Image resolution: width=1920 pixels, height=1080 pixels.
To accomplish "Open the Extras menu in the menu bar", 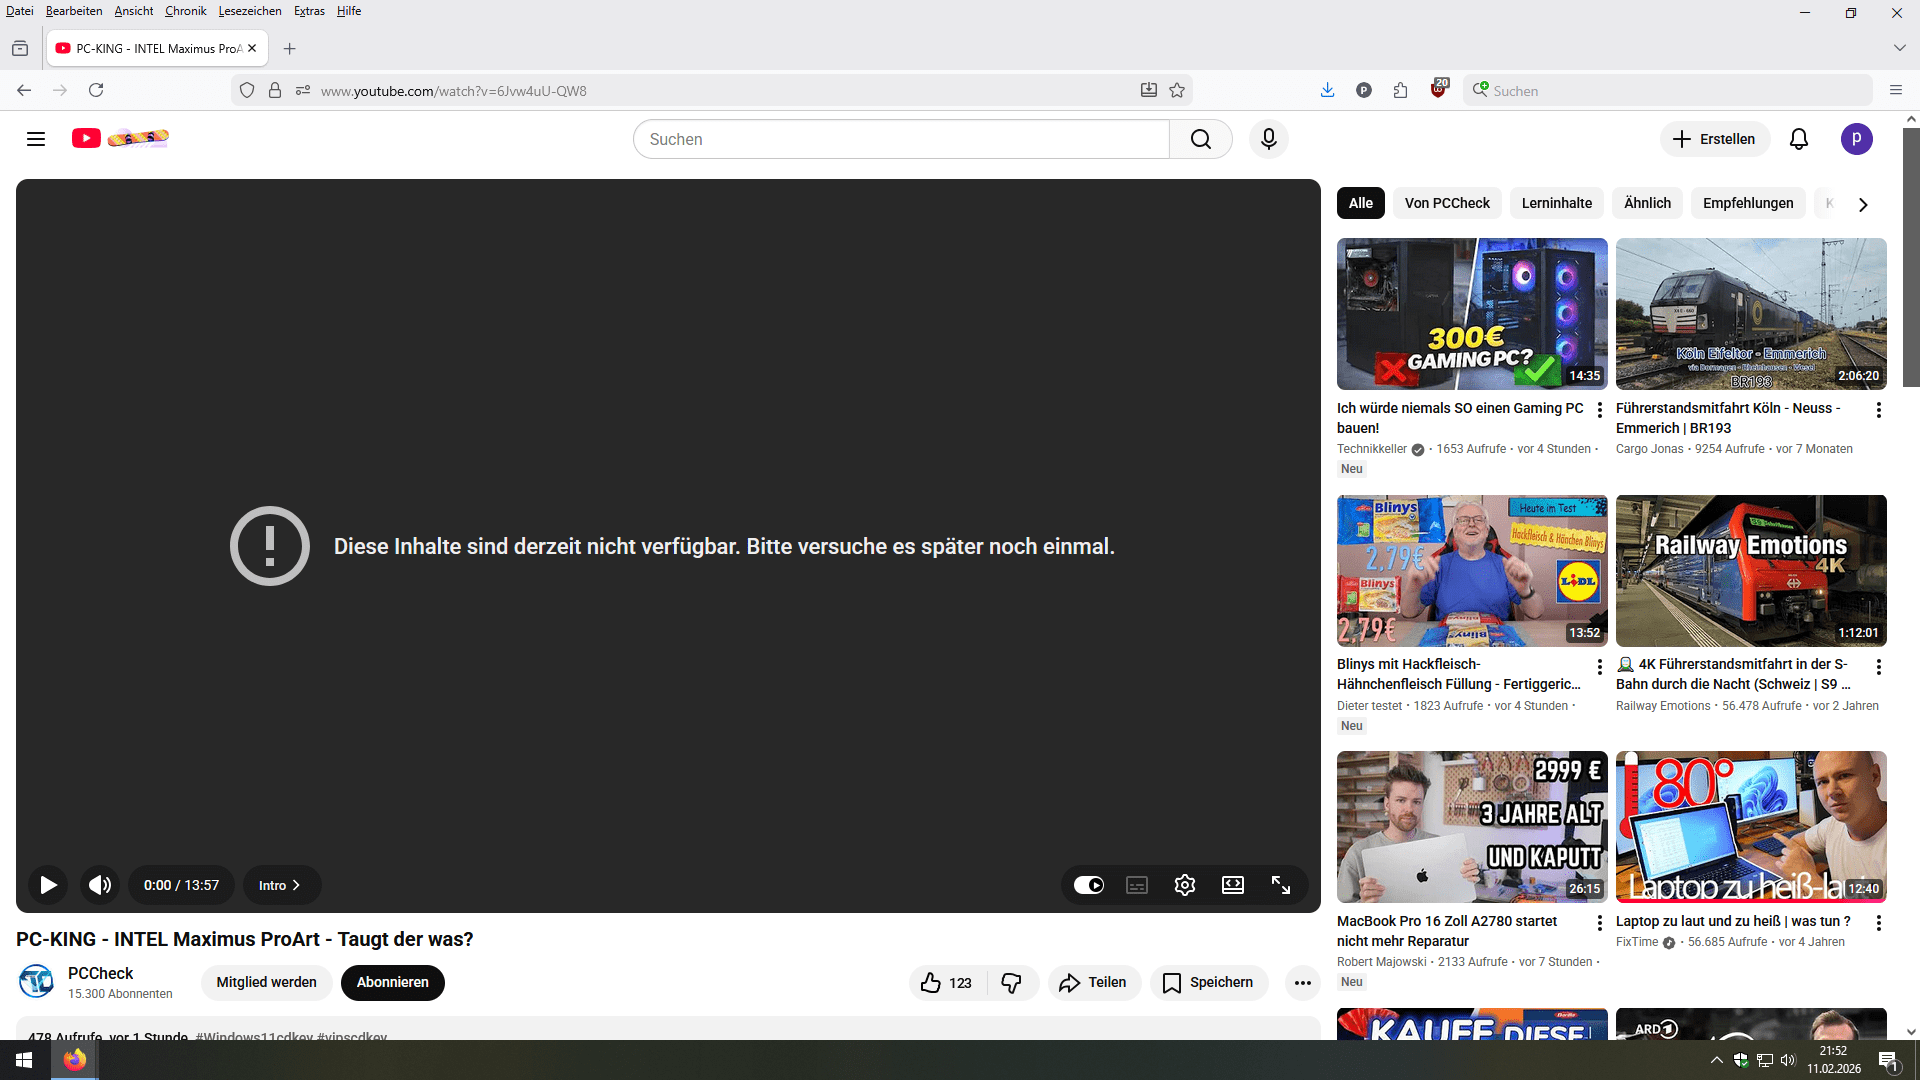I will coord(309,11).
